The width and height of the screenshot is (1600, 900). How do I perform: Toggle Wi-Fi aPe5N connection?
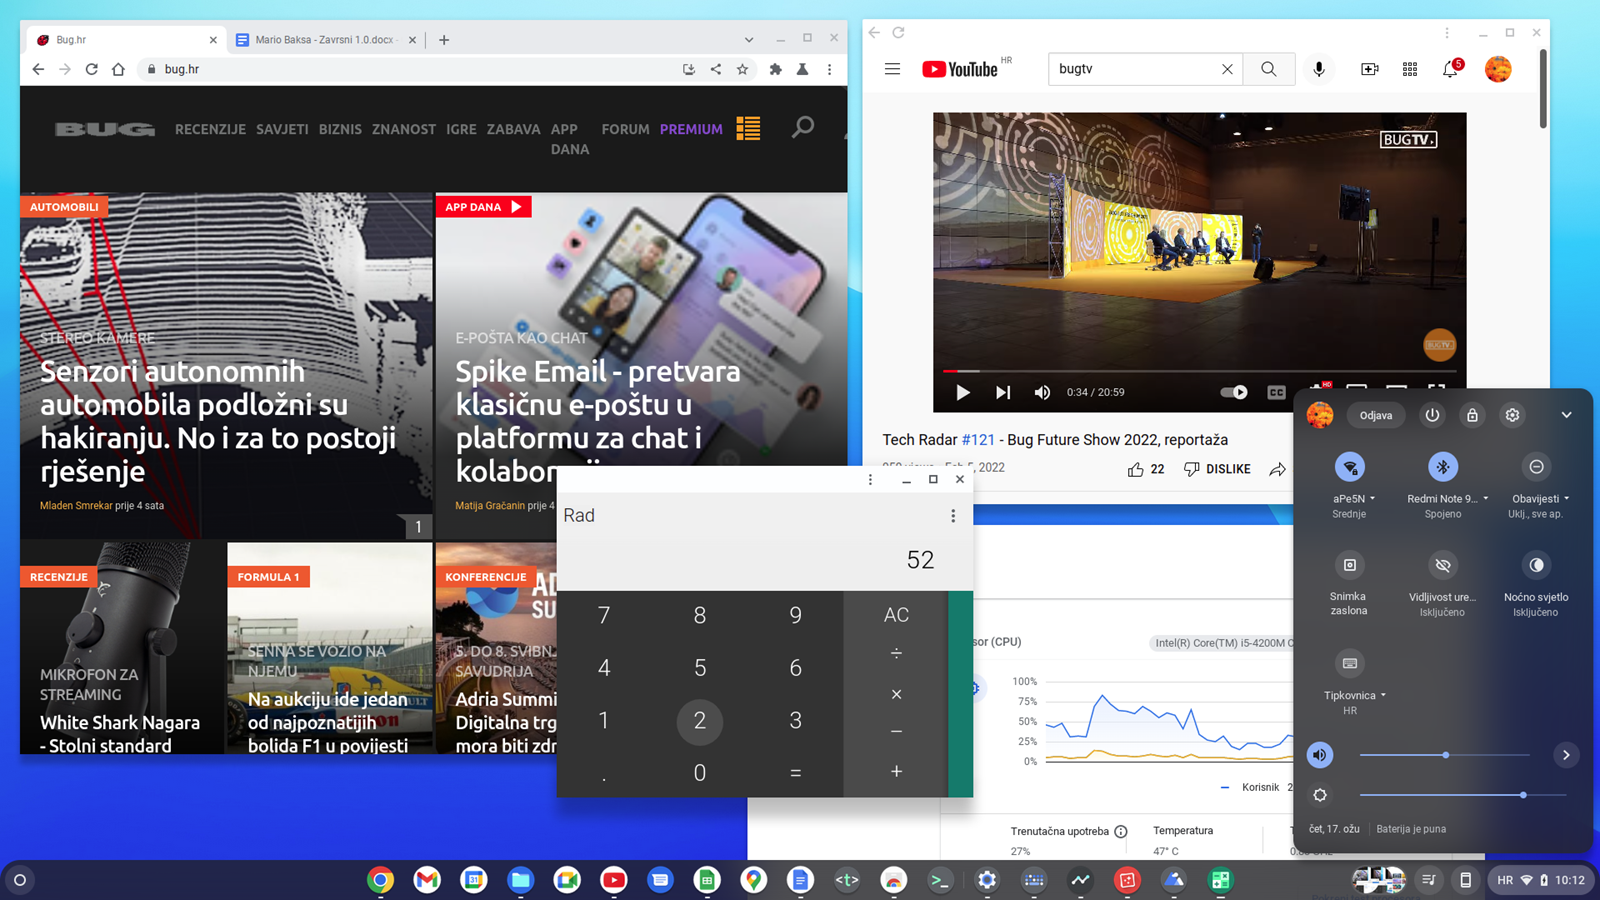click(1349, 467)
